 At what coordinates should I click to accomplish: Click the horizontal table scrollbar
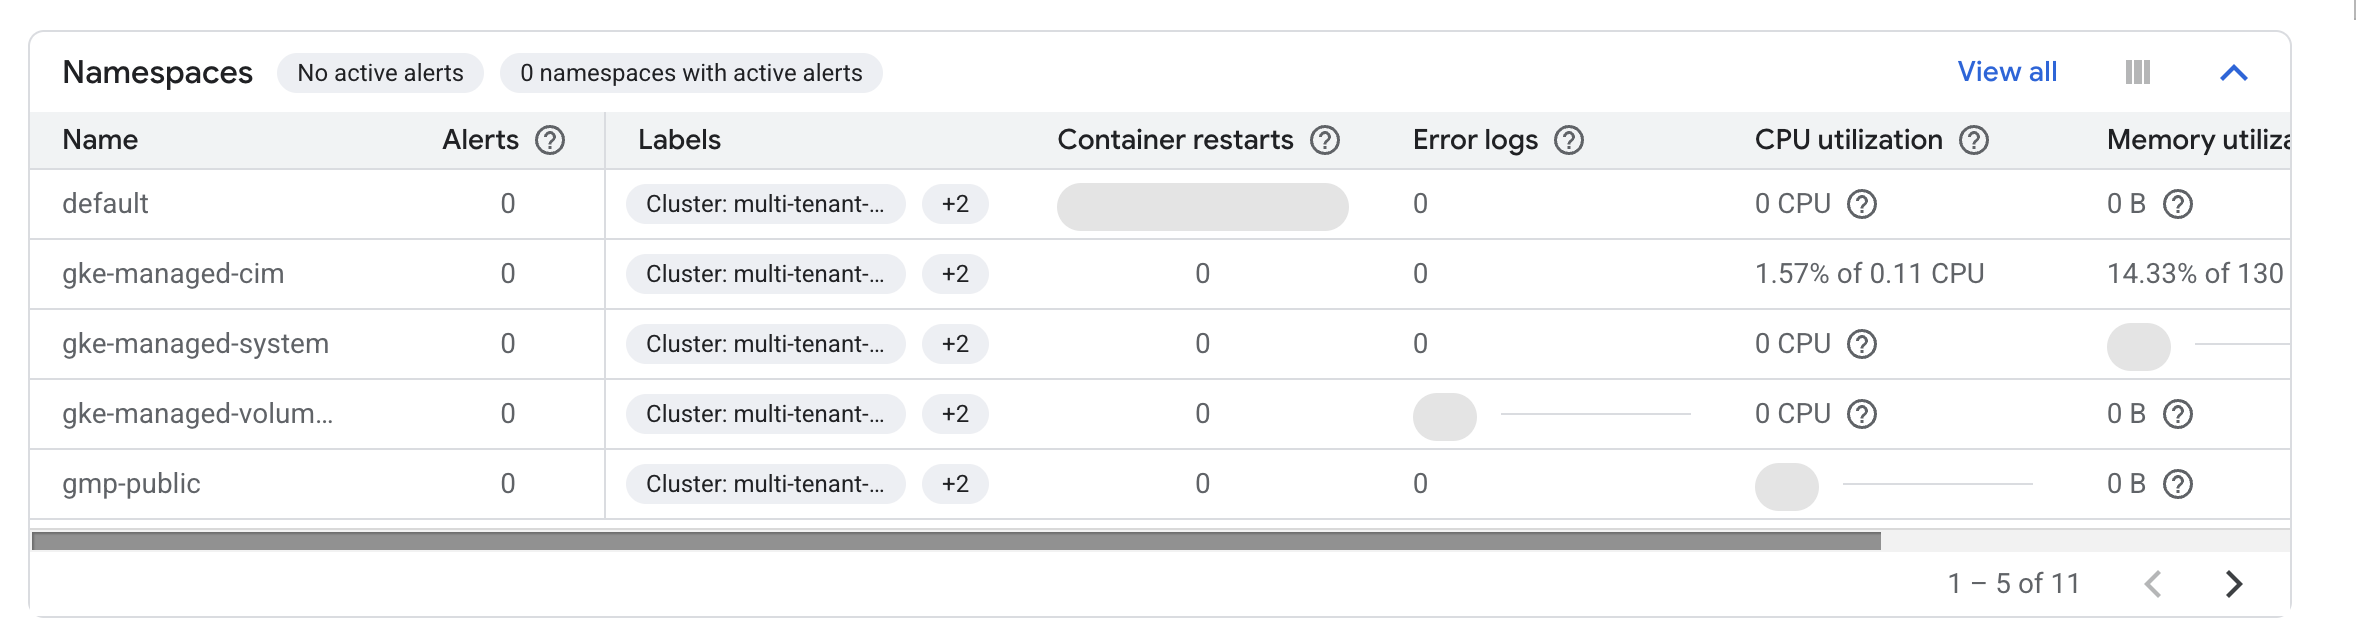(x=956, y=541)
